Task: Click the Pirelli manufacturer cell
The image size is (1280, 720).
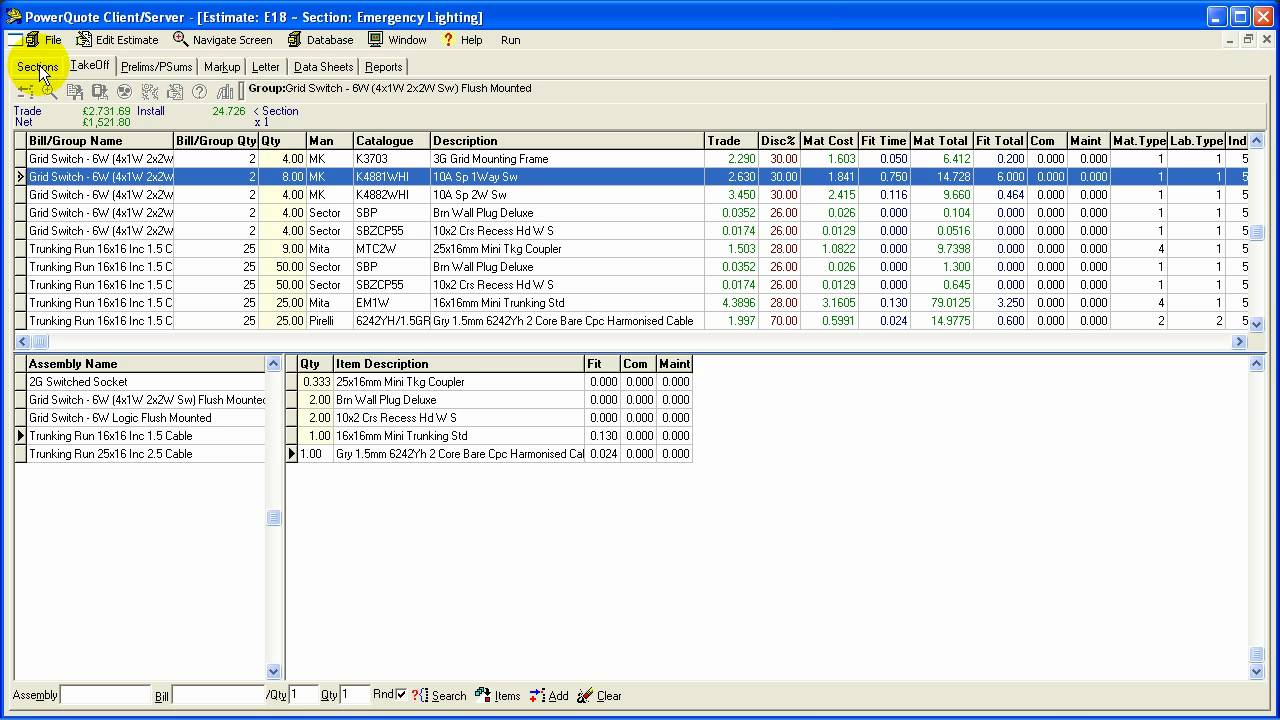Action: (329, 321)
